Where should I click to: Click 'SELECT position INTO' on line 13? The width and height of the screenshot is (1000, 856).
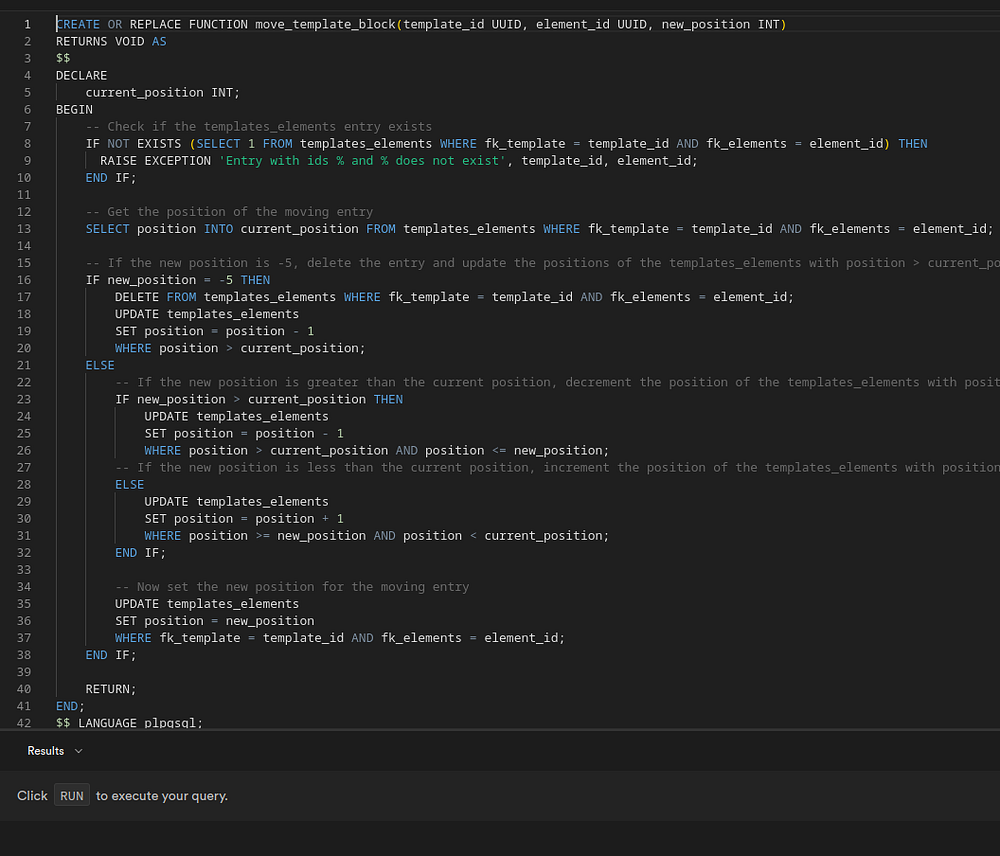[x=159, y=229]
